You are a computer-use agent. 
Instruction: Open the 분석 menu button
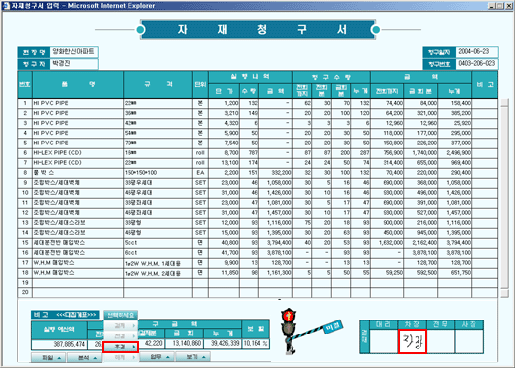click(x=84, y=358)
